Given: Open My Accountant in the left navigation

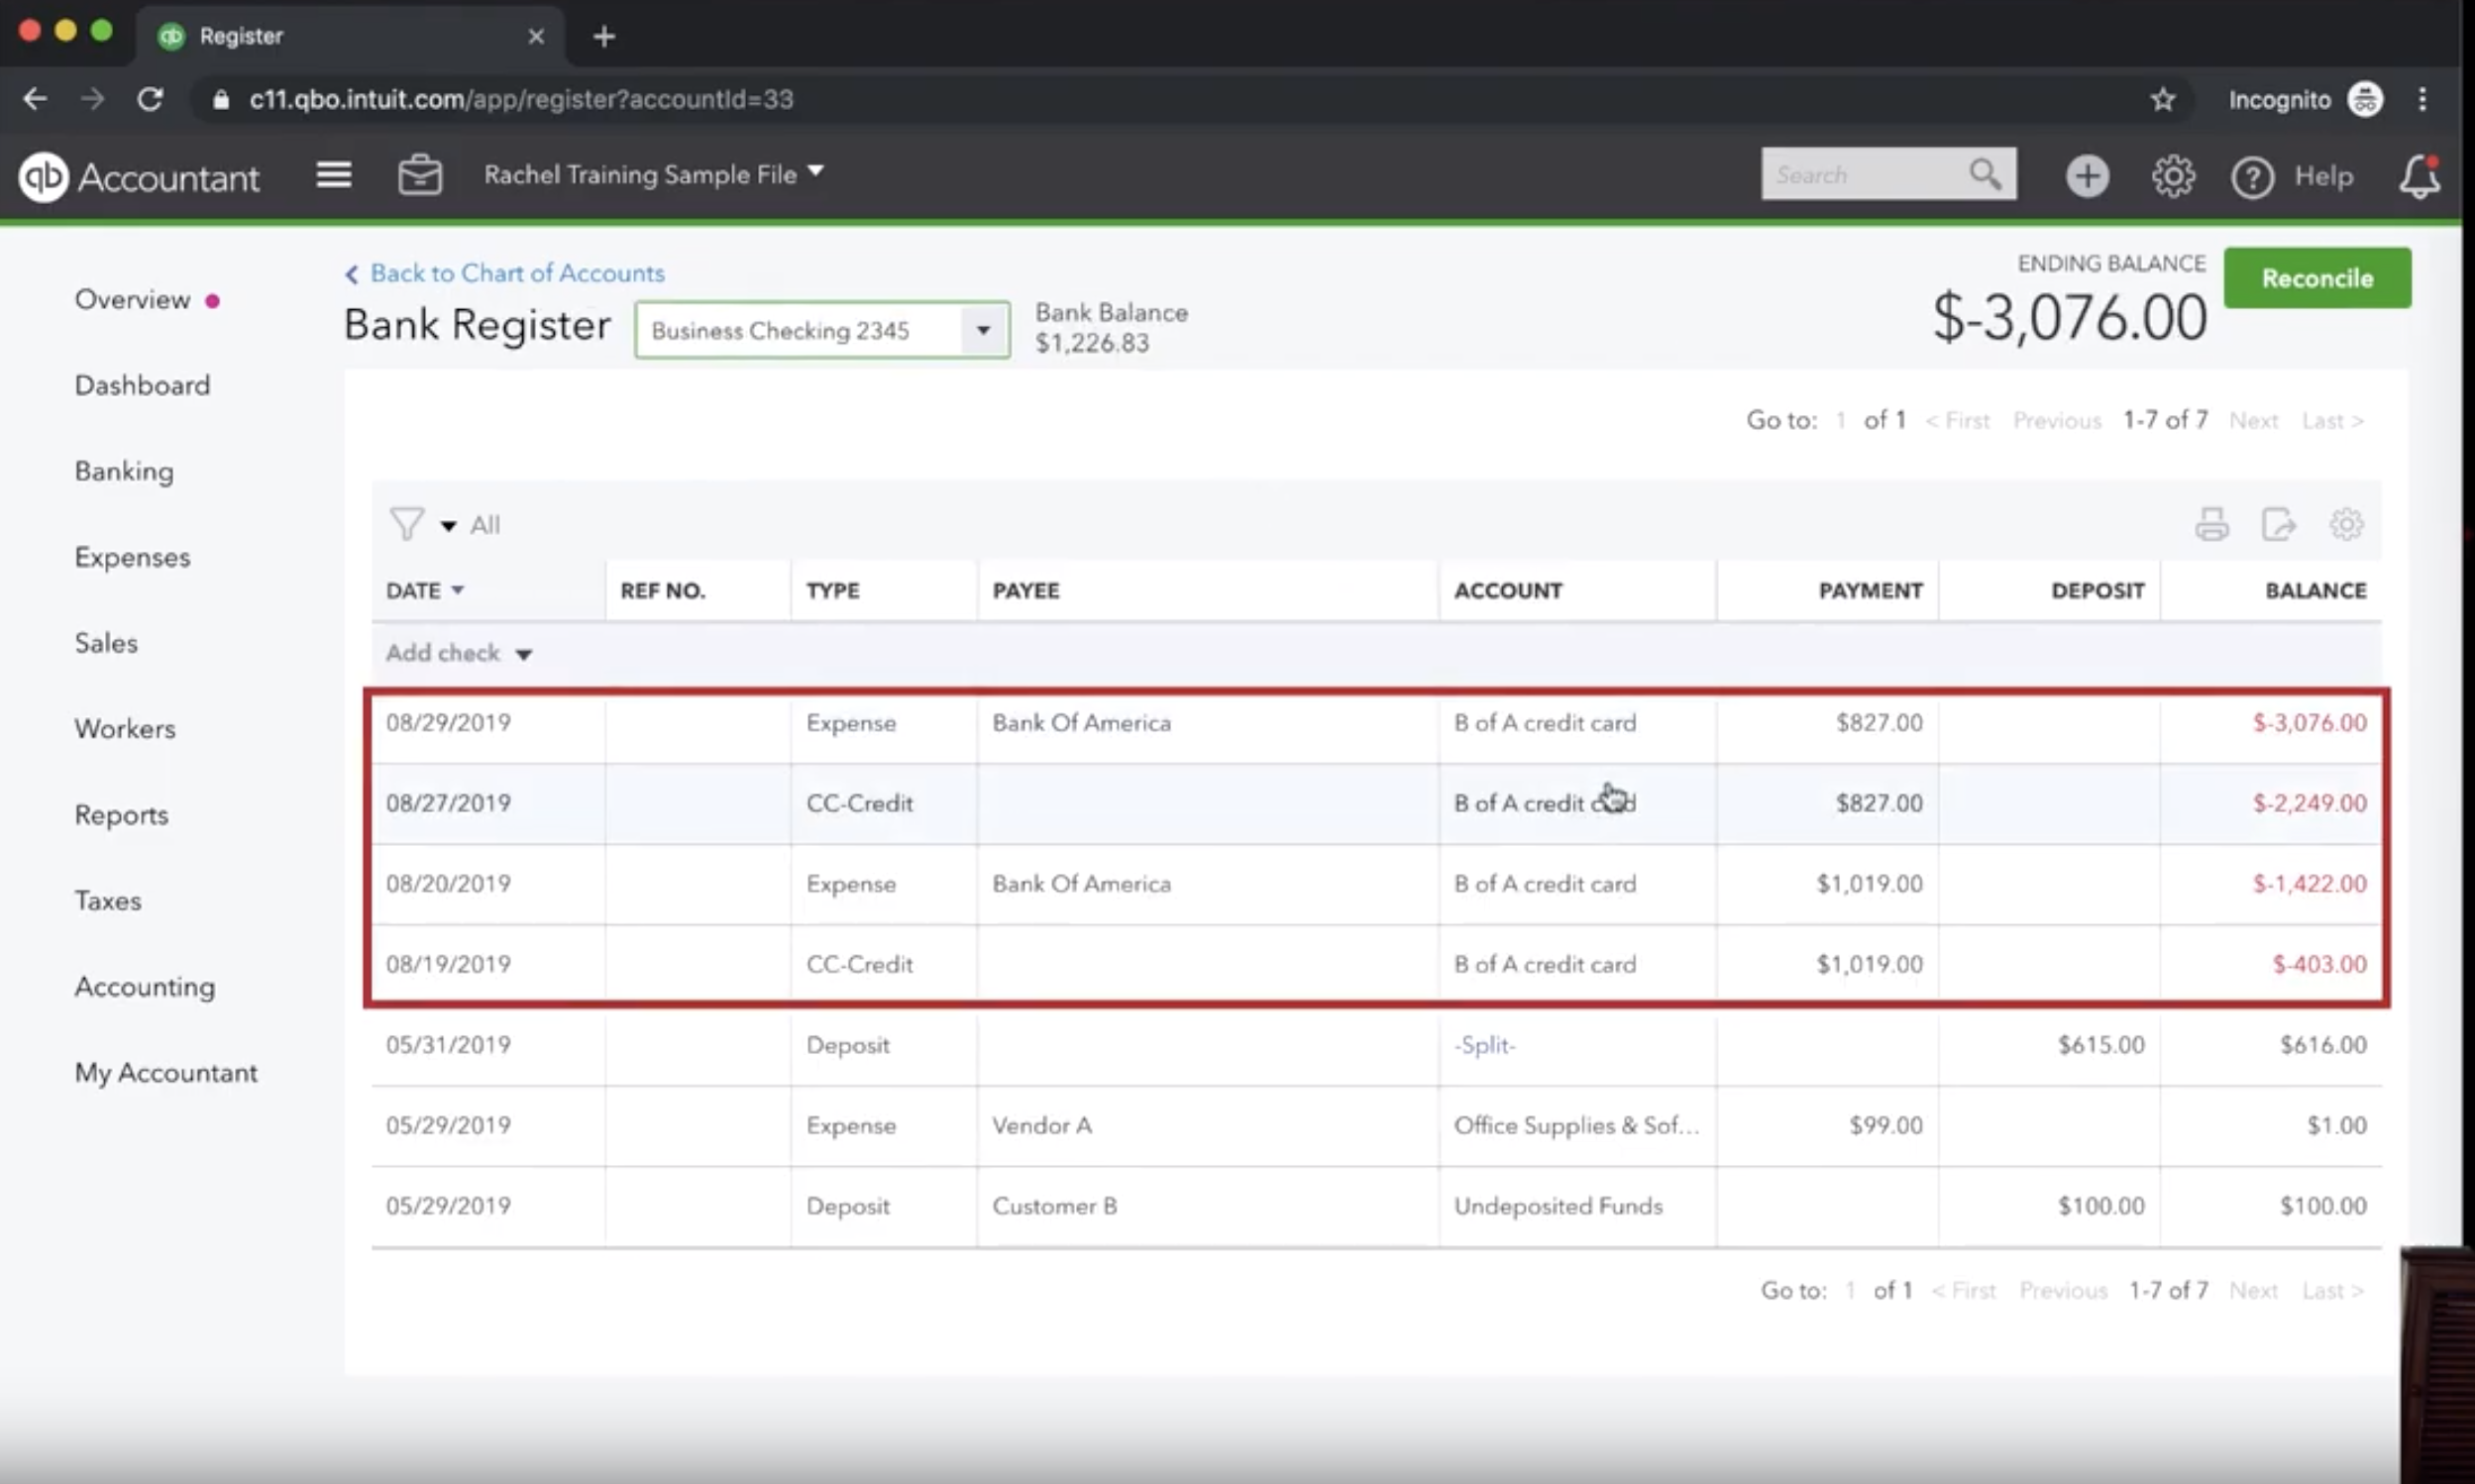Looking at the screenshot, I should (x=166, y=1073).
